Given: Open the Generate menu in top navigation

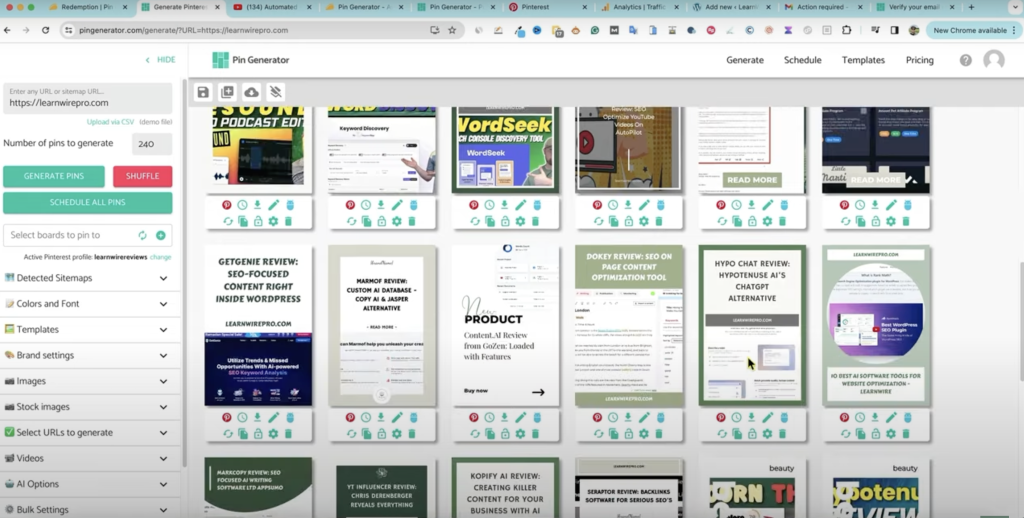Looking at the screenshot, I should point(744,60).
